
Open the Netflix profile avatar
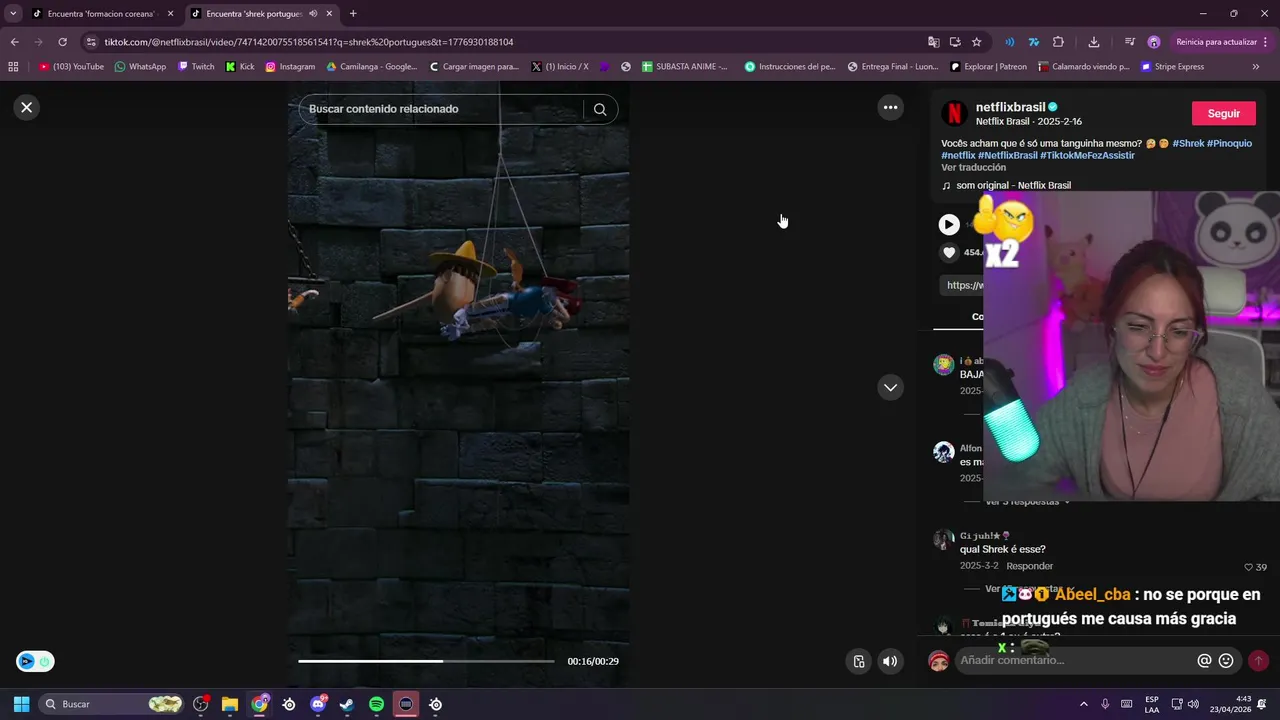click(954, 113)
